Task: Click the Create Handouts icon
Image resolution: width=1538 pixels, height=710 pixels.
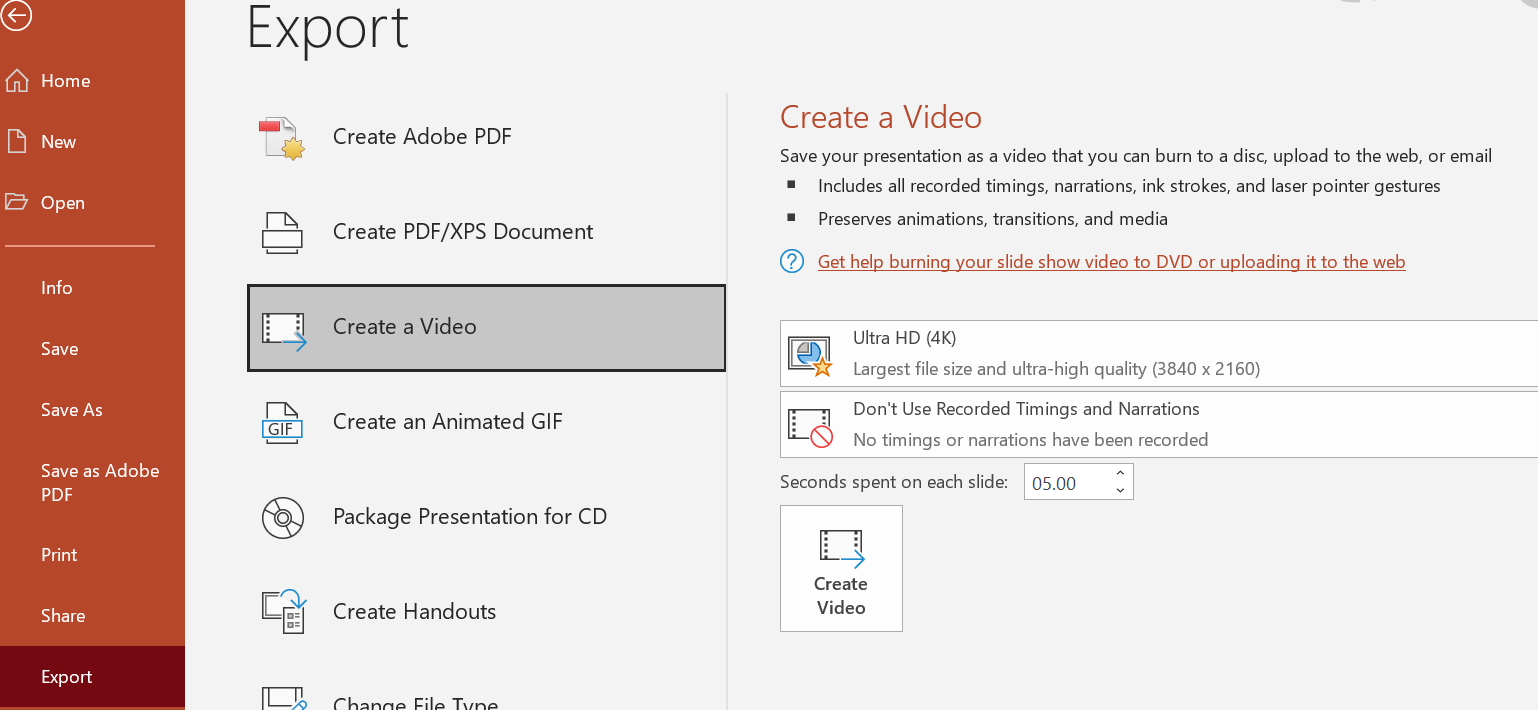Action: click(x=284, y=611)
